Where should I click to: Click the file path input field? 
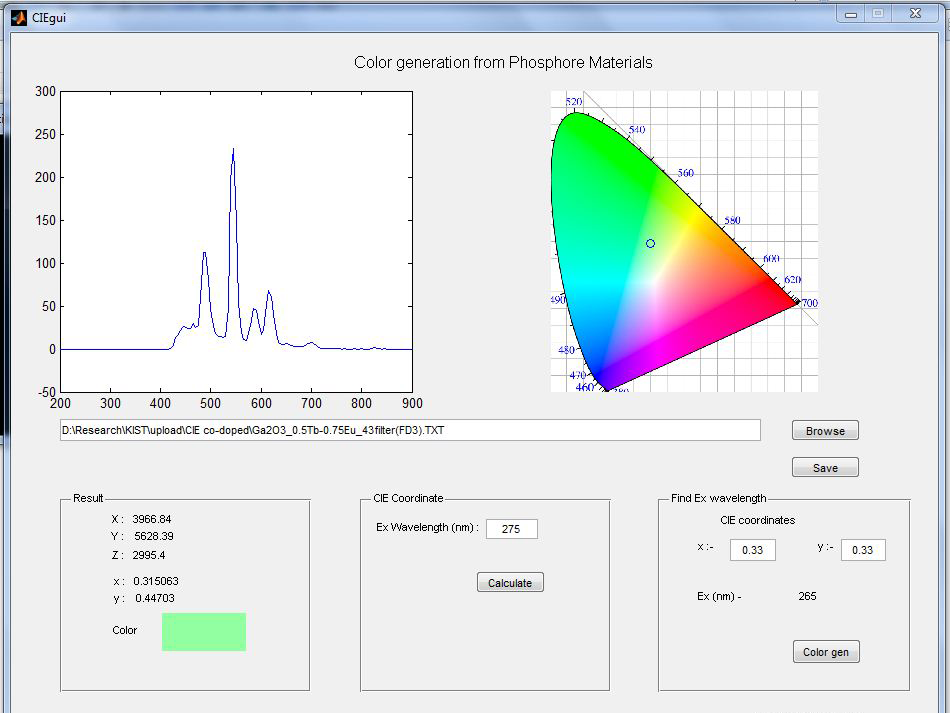410,430
